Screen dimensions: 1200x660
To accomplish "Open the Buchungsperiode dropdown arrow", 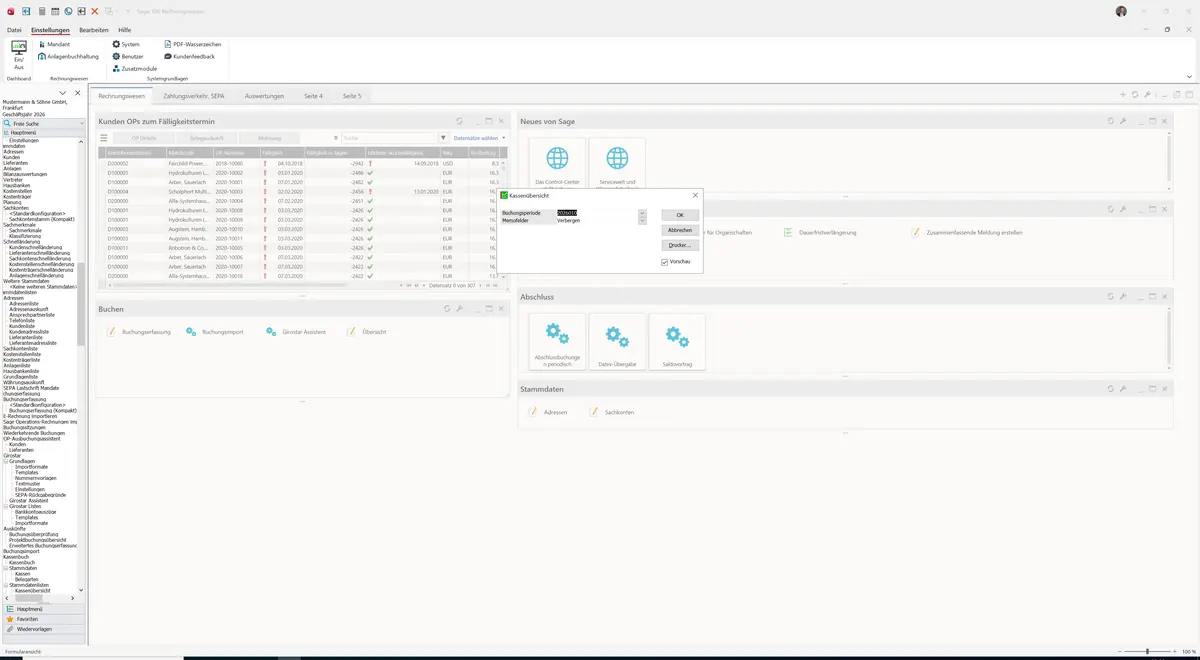I will tap(642, 213).
